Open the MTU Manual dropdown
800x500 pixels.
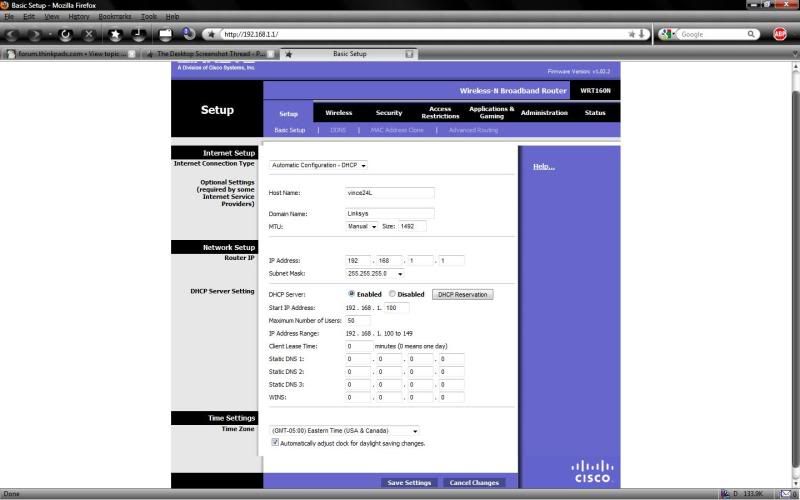point(362,226)
